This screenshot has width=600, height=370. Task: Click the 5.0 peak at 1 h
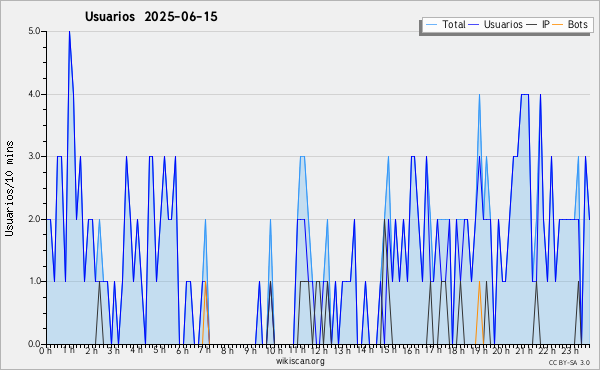[69, 32]
